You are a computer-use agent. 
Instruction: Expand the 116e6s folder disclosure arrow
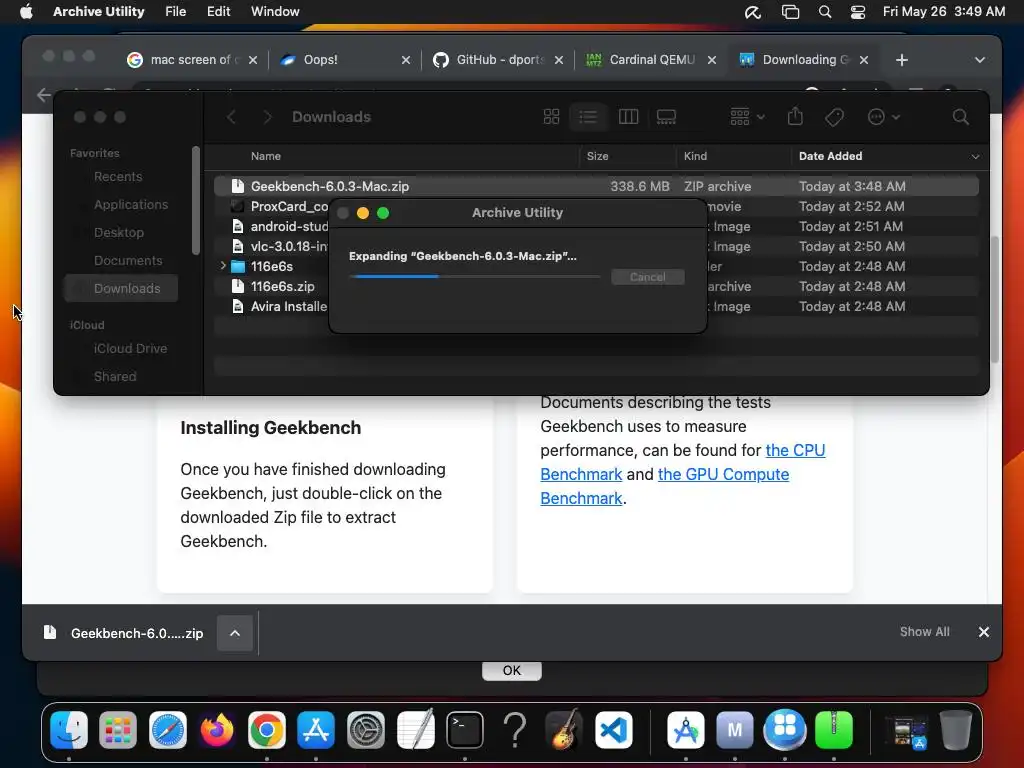pos(223,266)
